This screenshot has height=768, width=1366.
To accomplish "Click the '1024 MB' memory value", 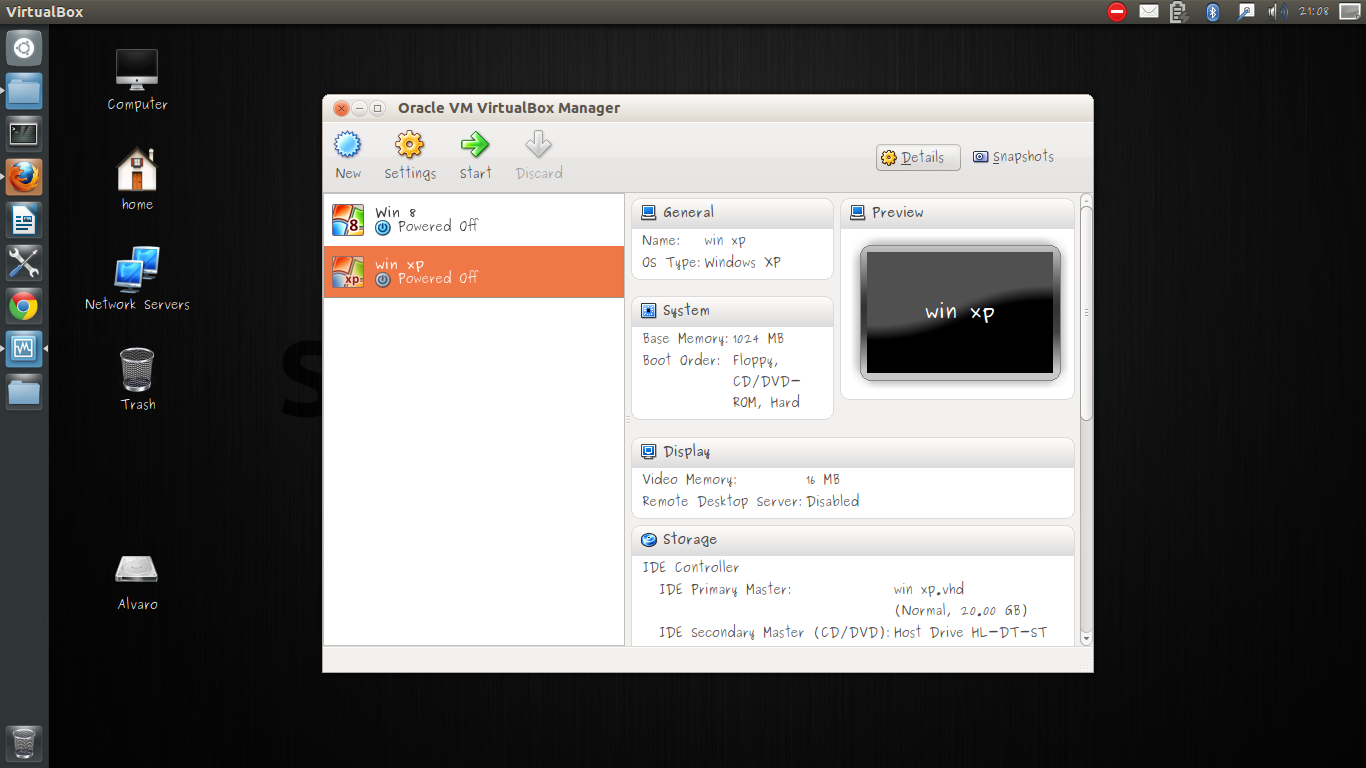I will (x=758, y=339).
